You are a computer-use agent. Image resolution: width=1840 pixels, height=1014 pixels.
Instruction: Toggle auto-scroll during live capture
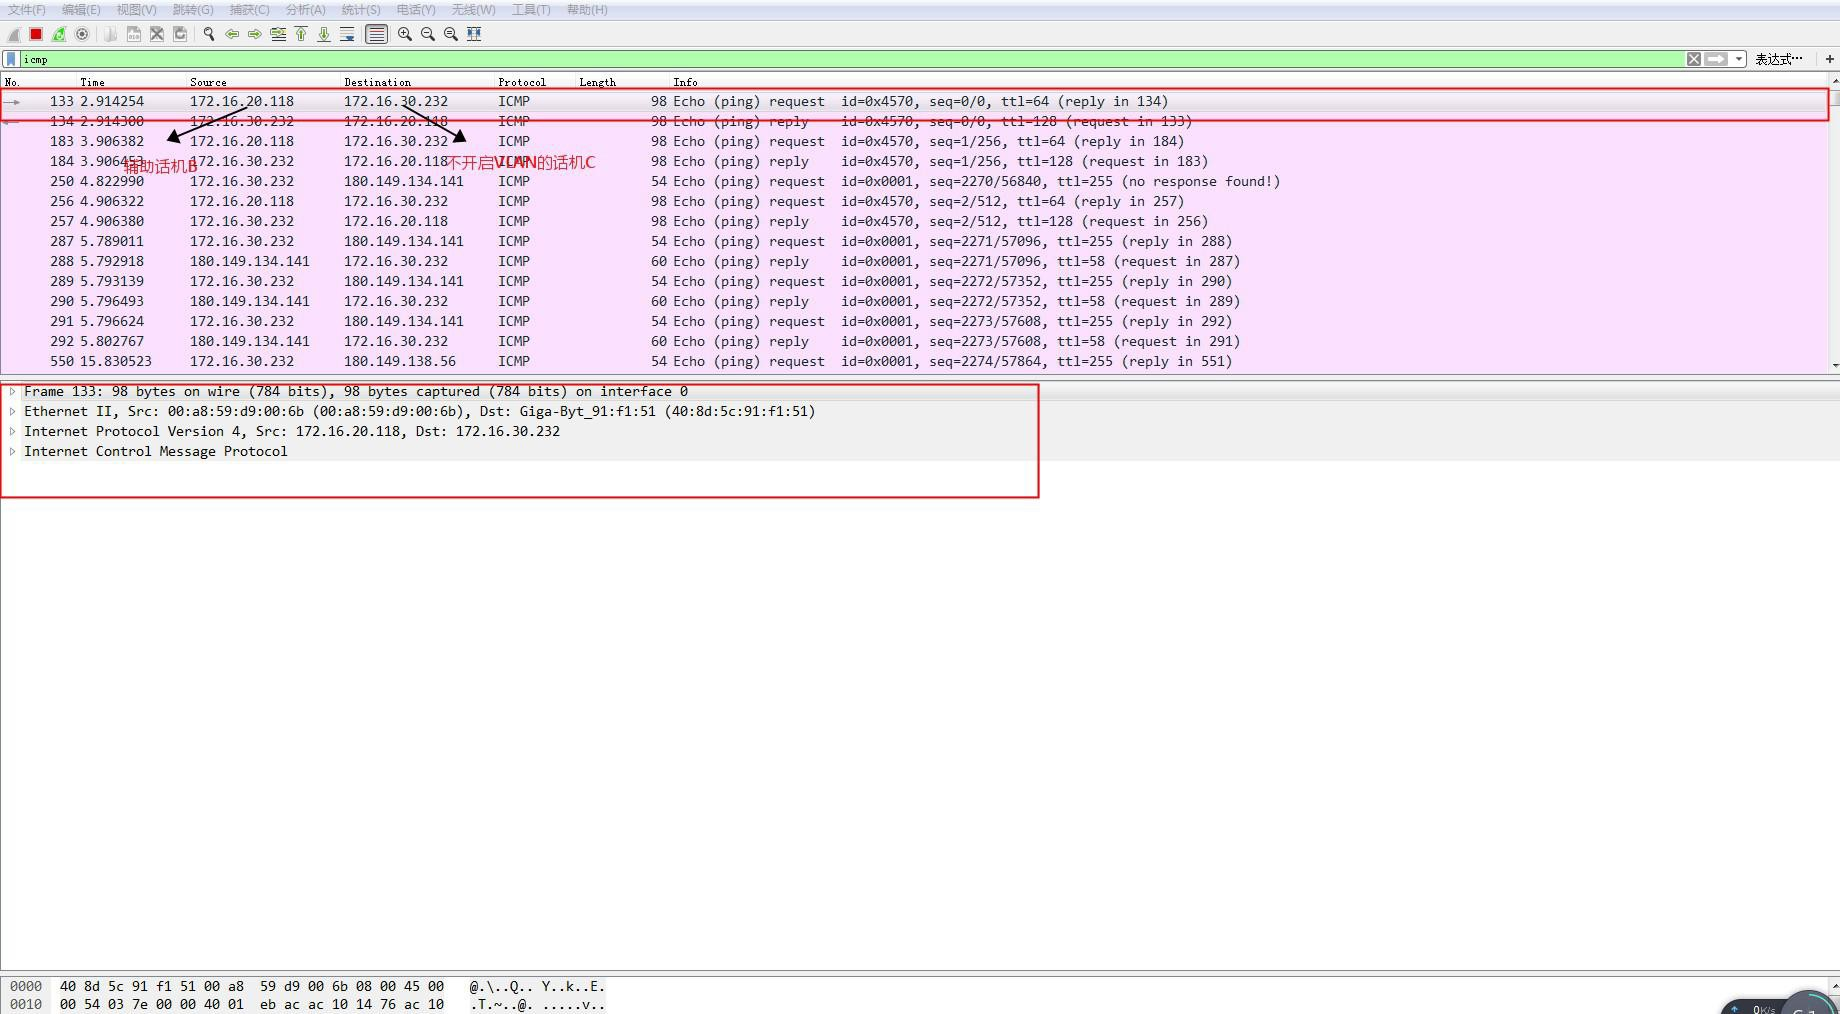(347, 34)
